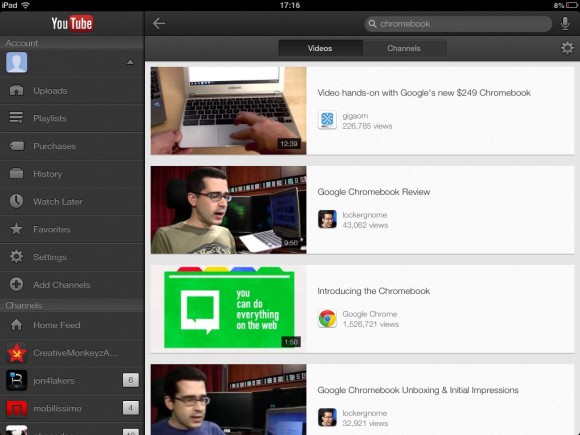Open Watch Later clock icon

click(16, 201)
